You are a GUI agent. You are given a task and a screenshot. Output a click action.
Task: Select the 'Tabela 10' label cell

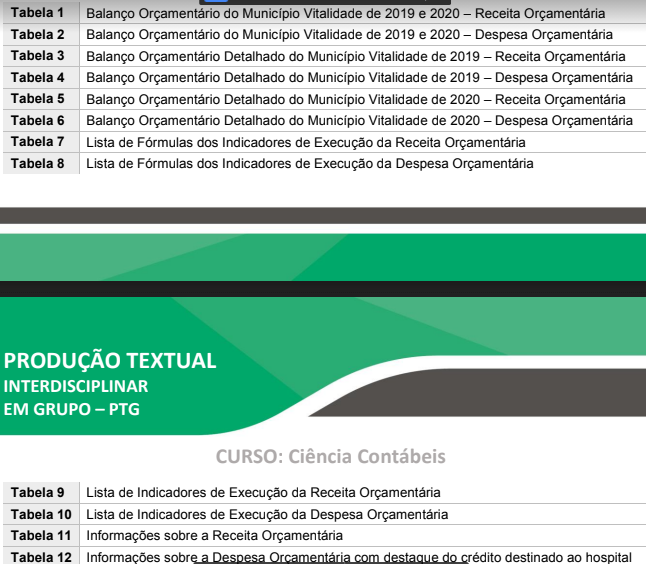pyautogui.click(x=41, y=514)
